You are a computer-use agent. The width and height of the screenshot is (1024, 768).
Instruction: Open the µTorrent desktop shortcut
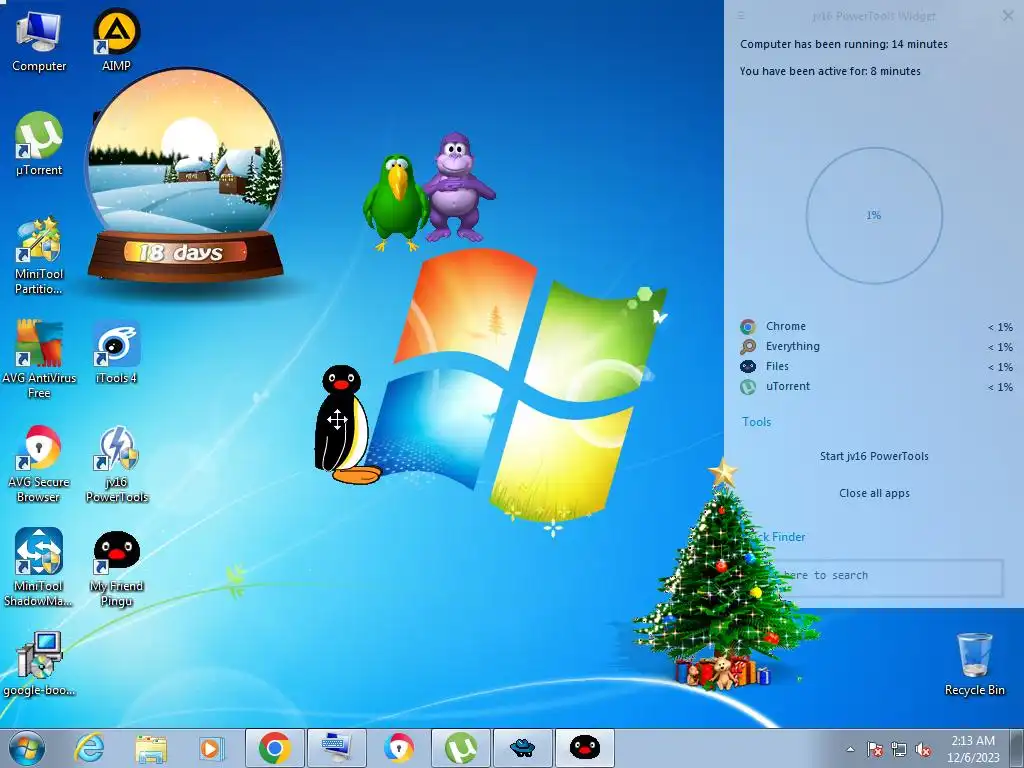pyautogui.click(x=39, y=144)
